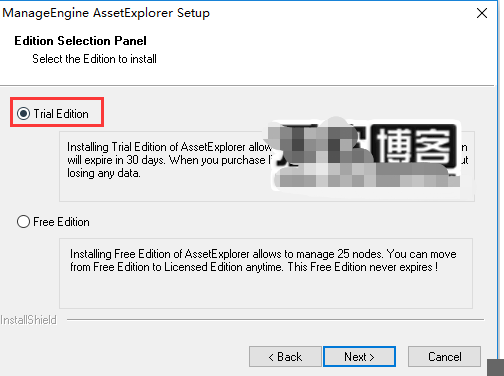Select the Trial Edition radio button
The height and width of the screenshot is (376, 504).
tap(23, 114)
